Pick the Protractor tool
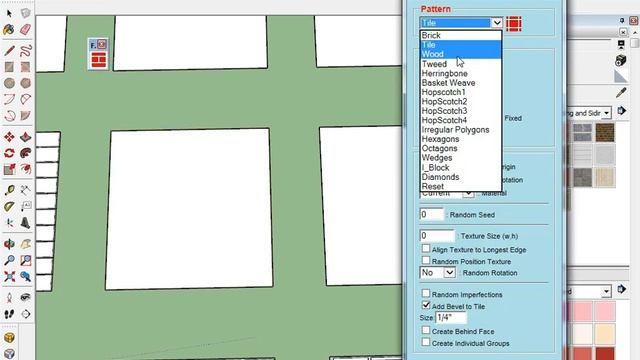 pyautogui.click(x=9, y=207)
